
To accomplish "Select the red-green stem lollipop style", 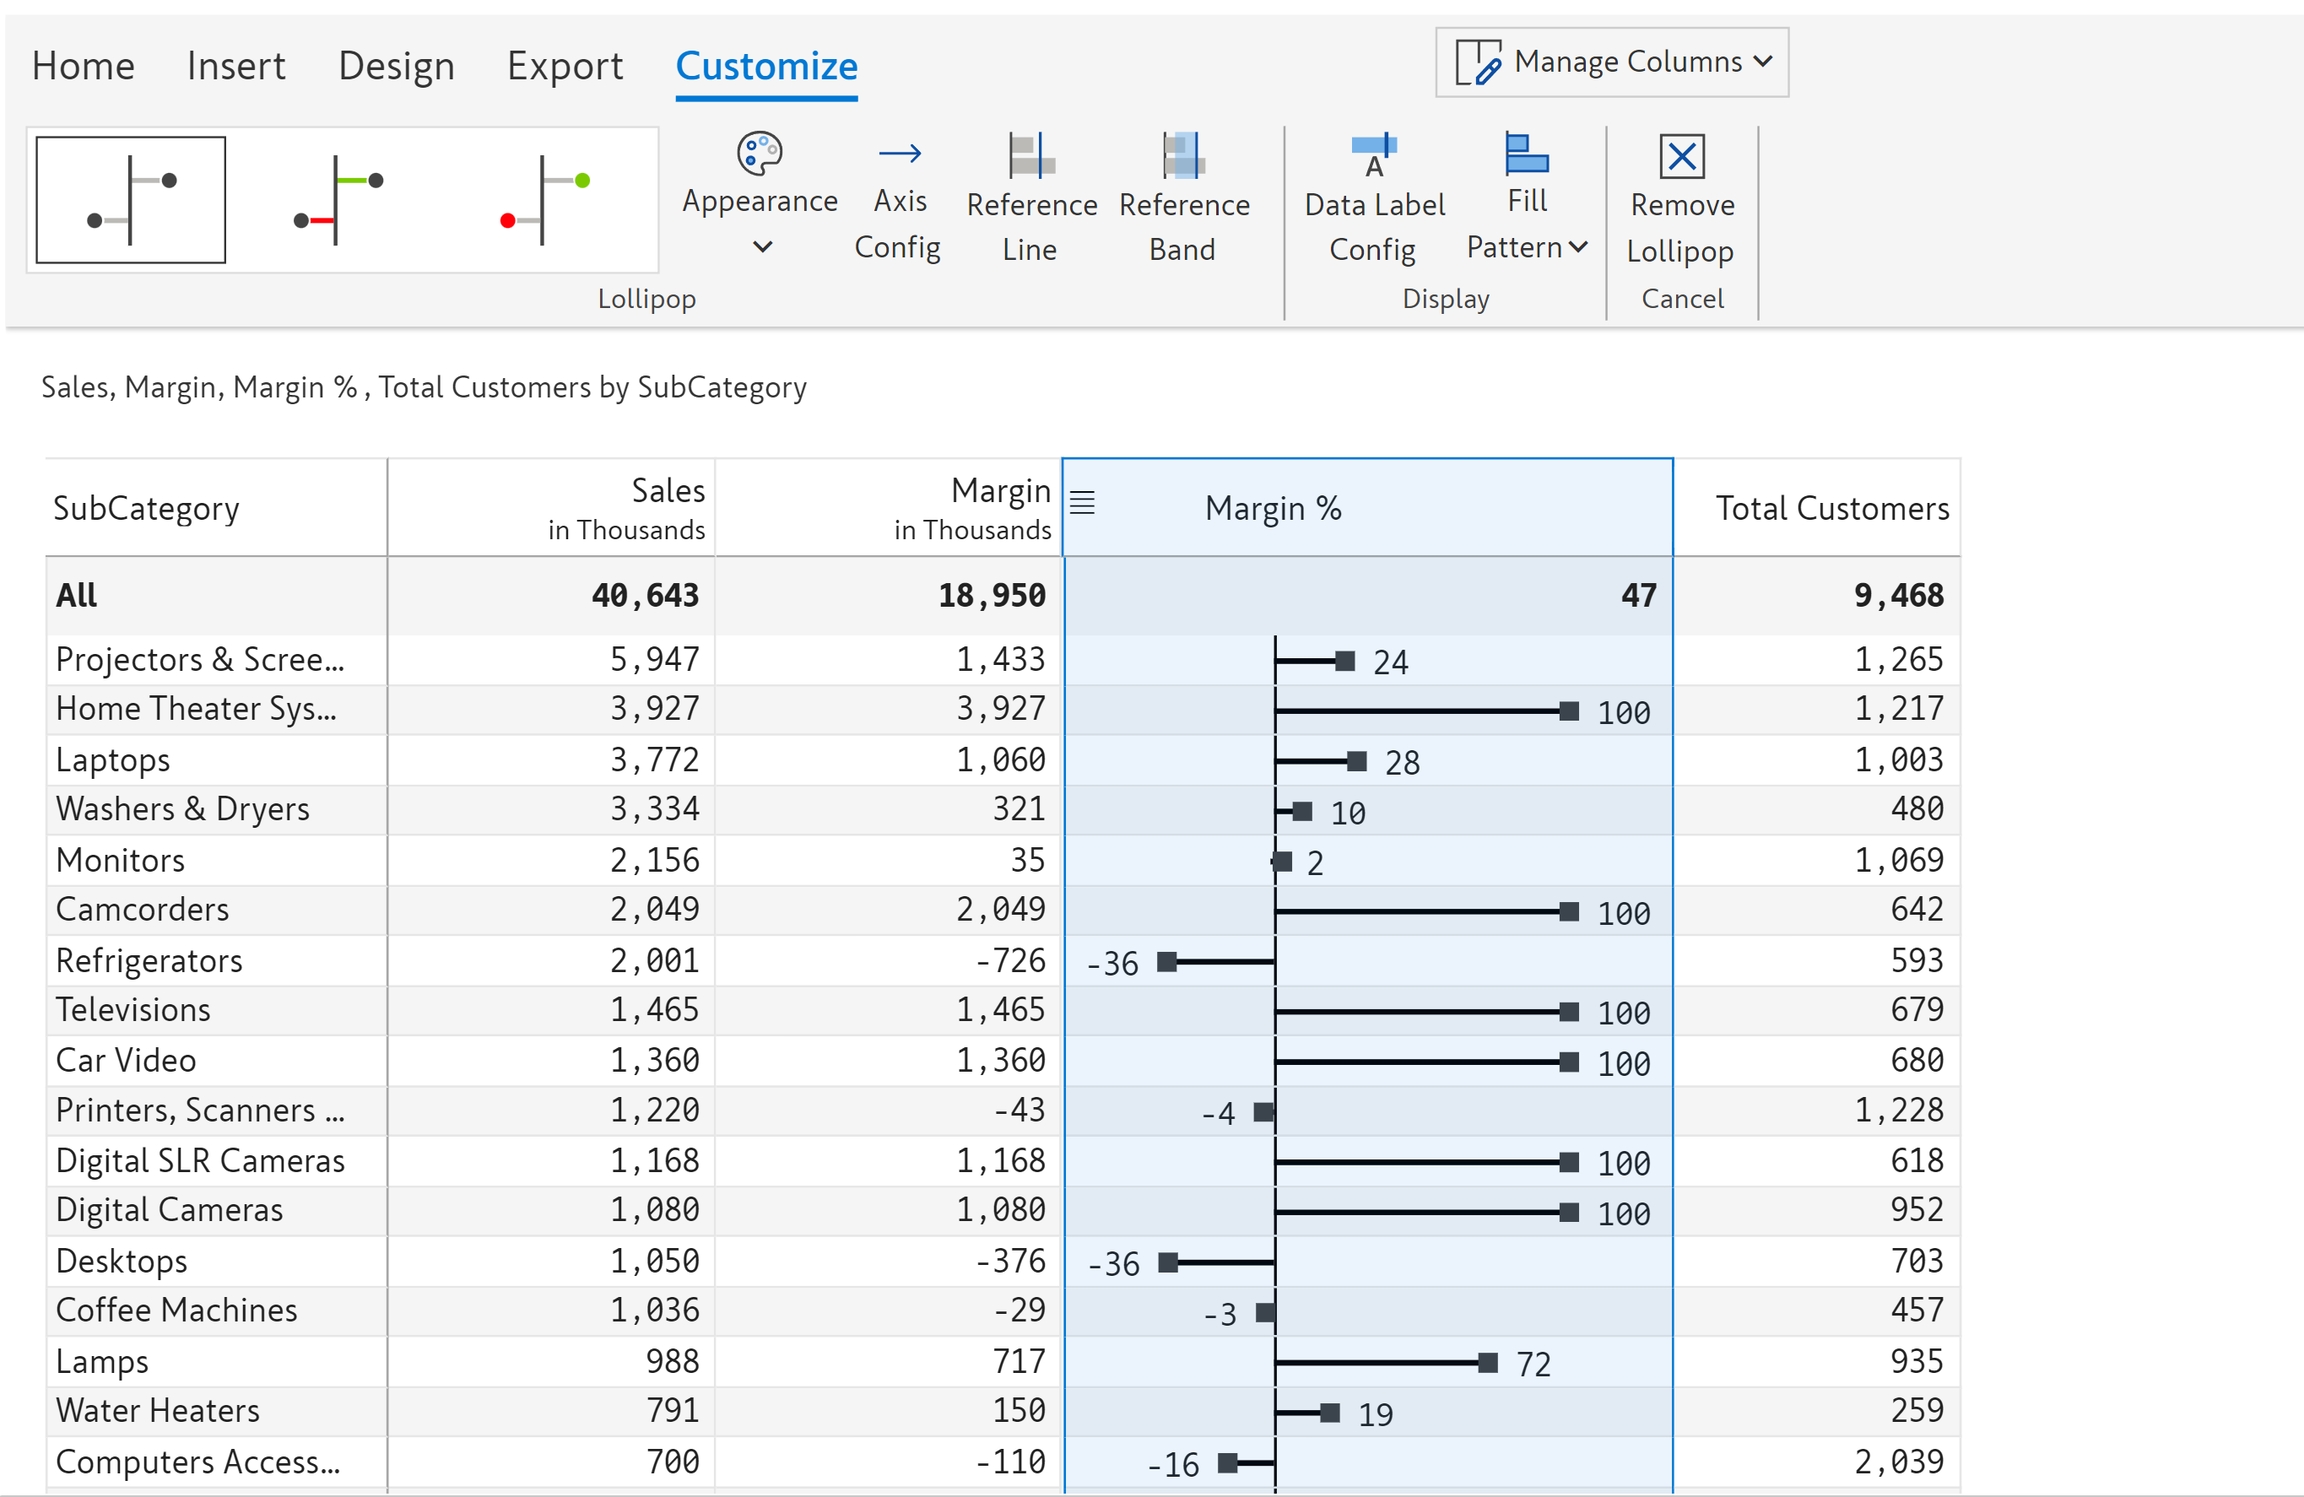I will (x=338, y=200).
